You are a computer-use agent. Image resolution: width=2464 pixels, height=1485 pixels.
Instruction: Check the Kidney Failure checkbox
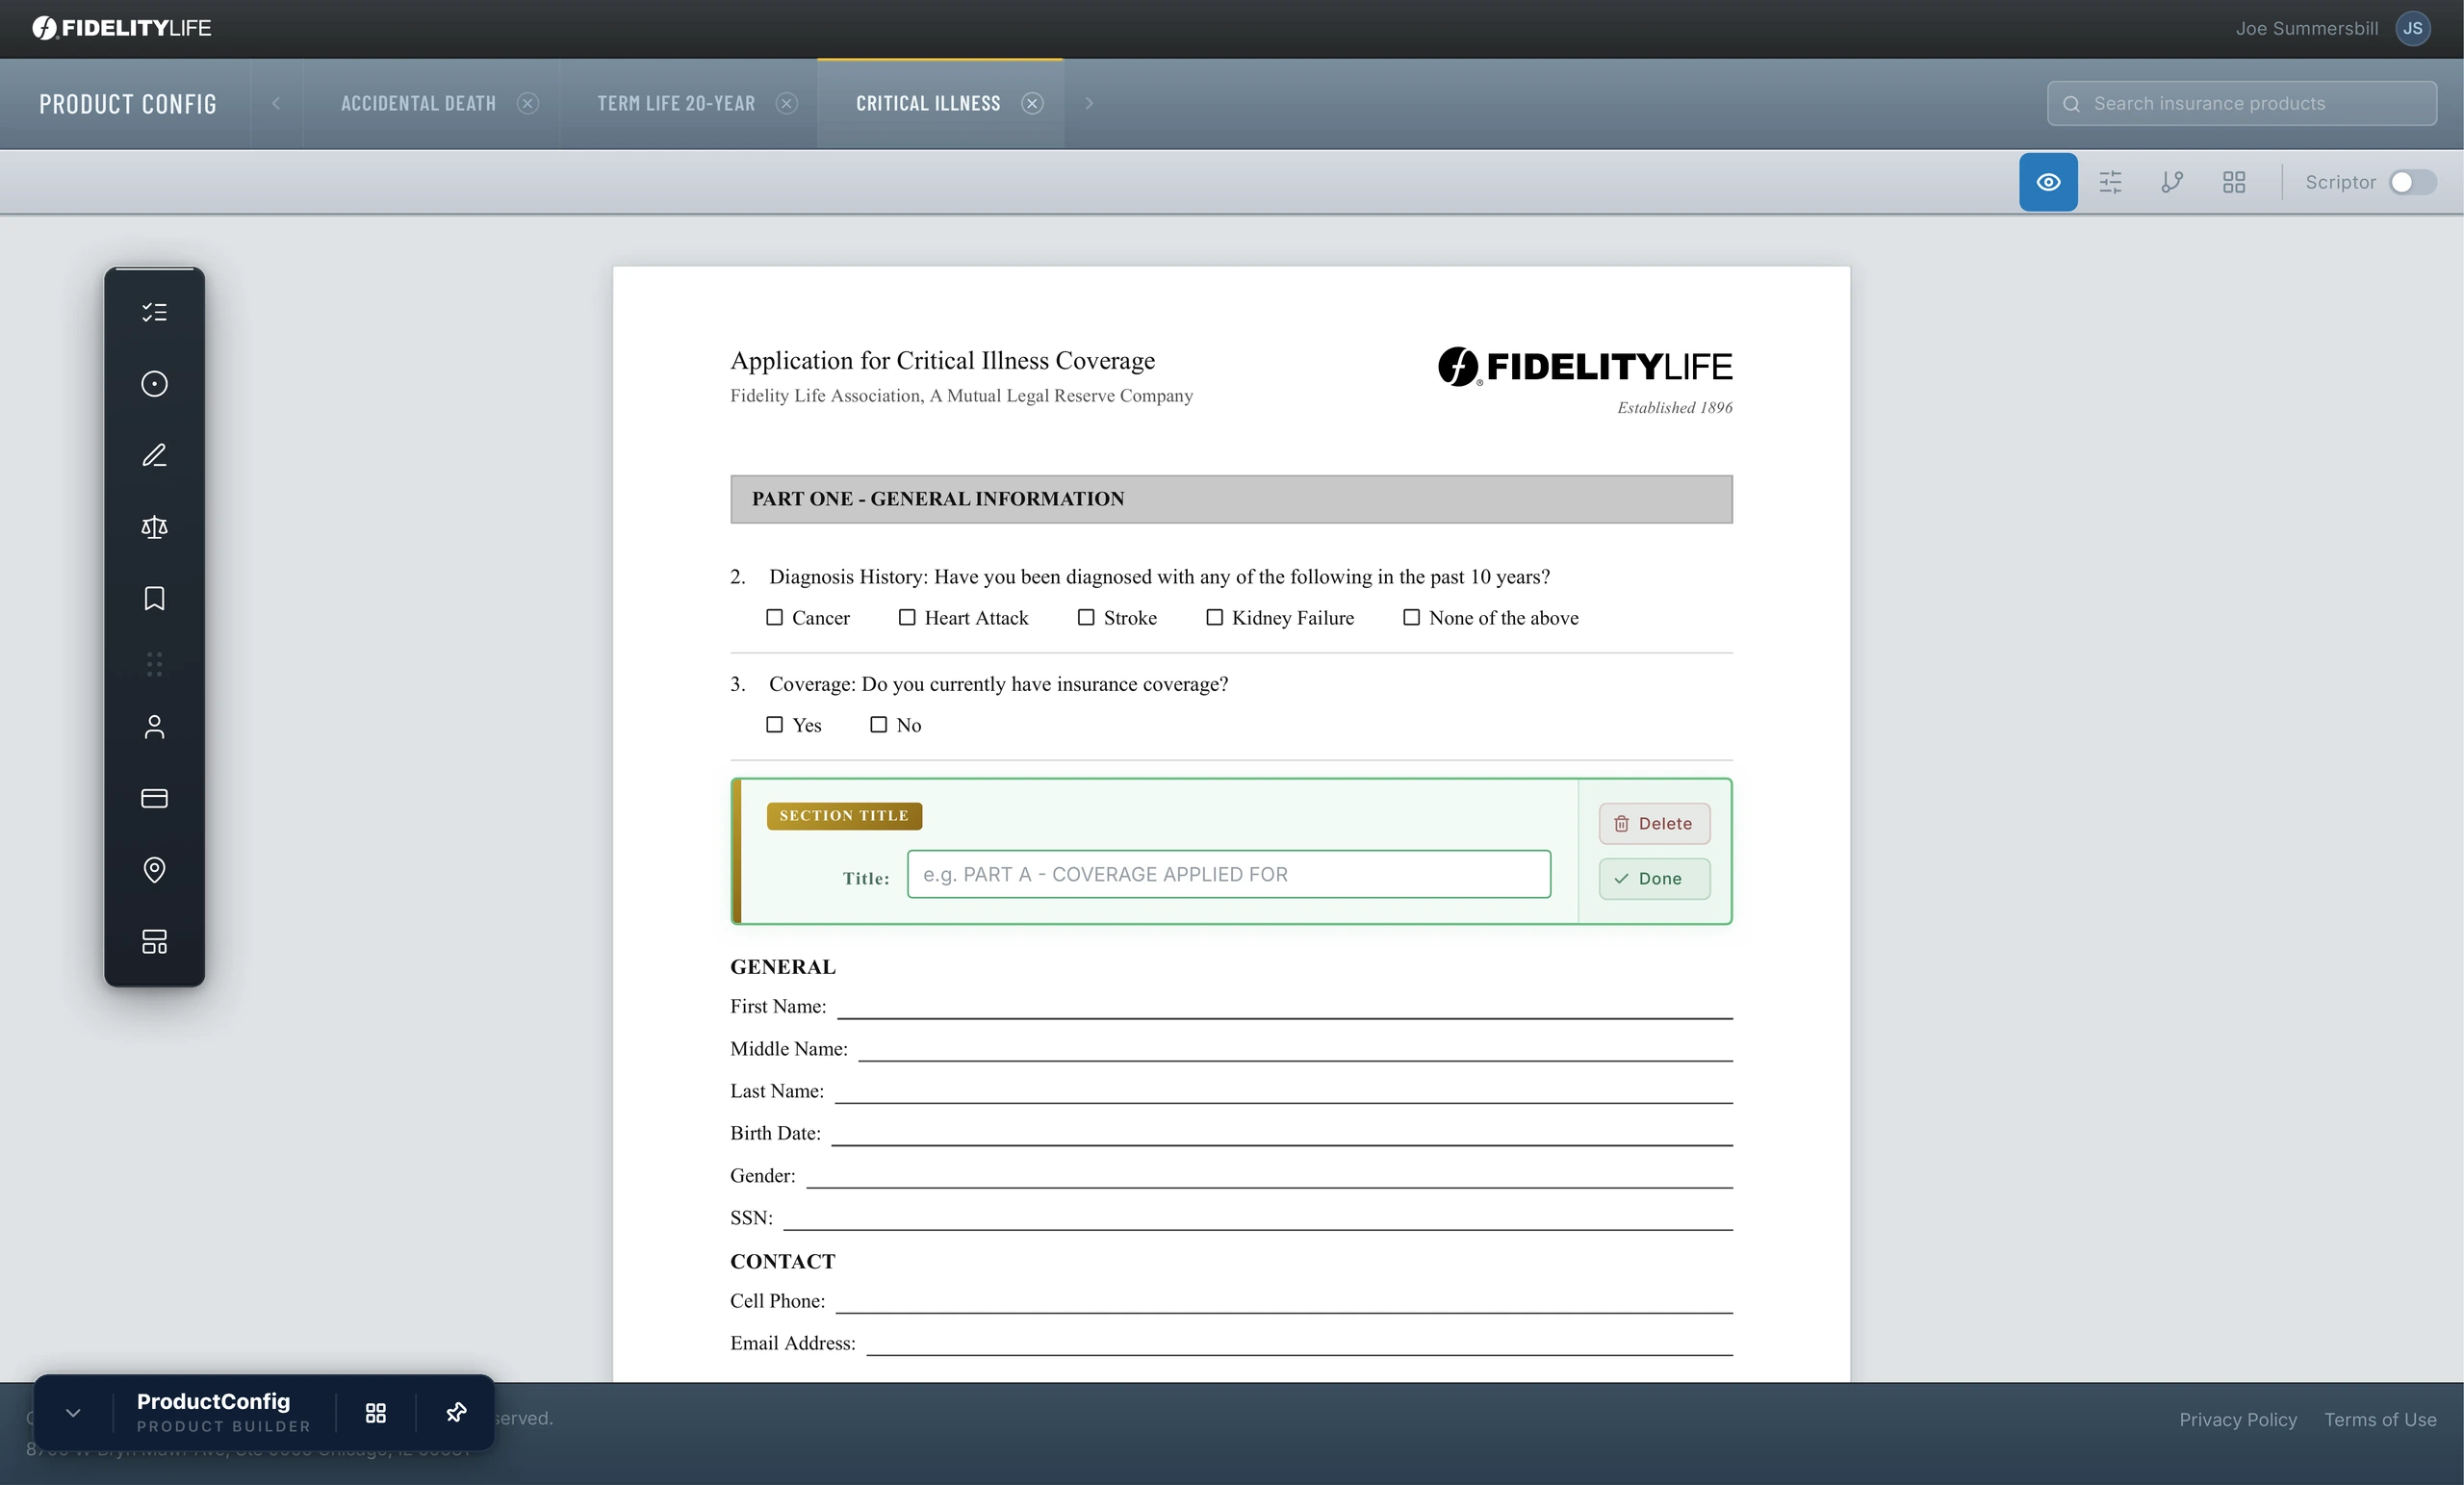click(x=1214, y=617)
